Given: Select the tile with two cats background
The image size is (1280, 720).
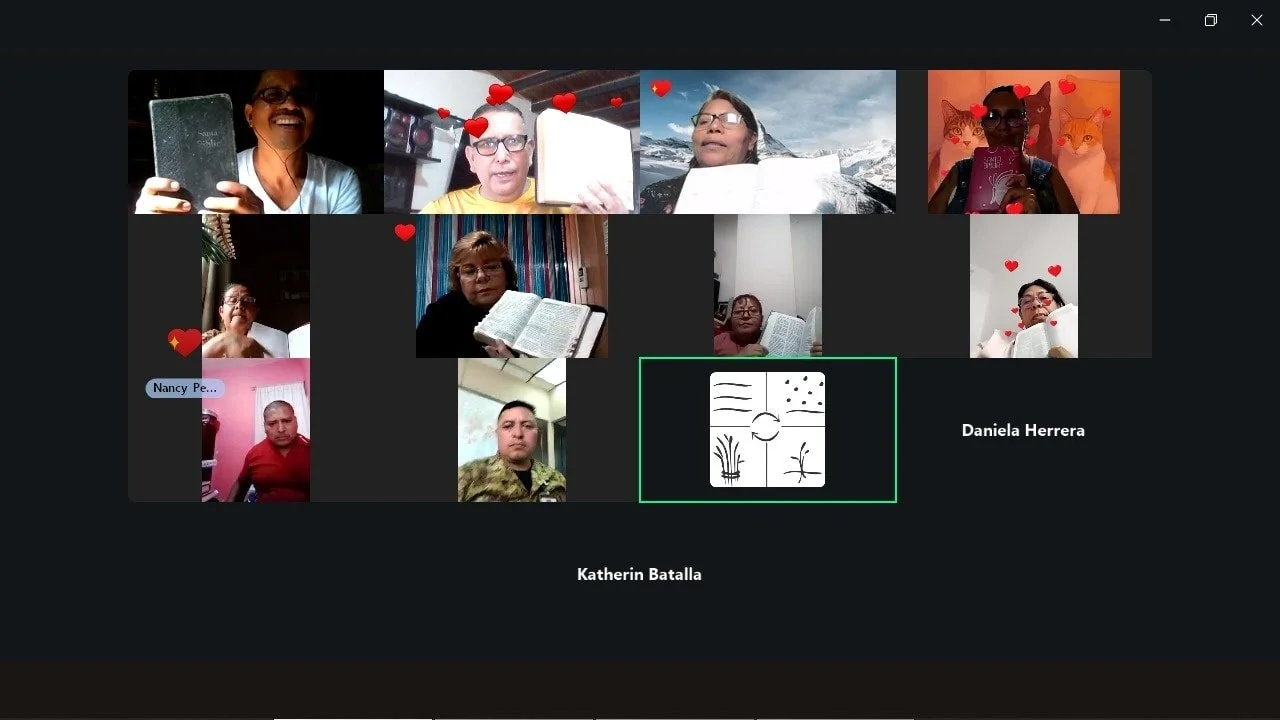Looking at the screenshot, I should [x=1024, y=142].
